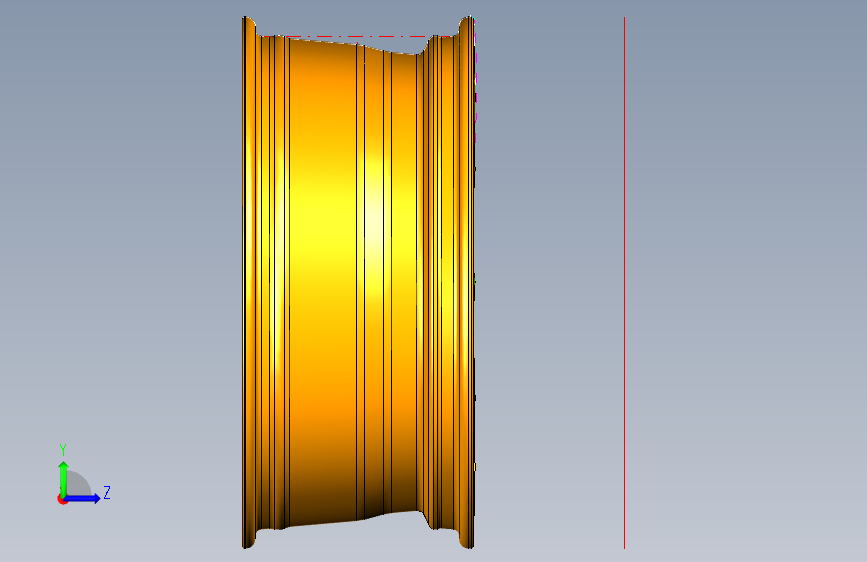Image resolution: width=867 pixels, height=562 pixels.
Task: Select the magenta dashed sketch line on rim edge
Action: [x=475, y=83]
